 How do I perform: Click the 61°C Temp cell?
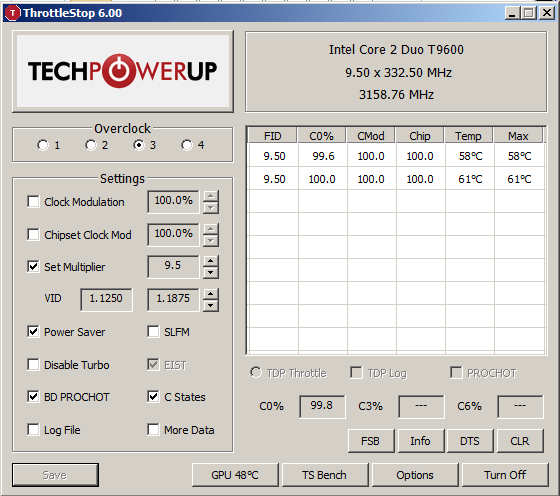point(470,179)
